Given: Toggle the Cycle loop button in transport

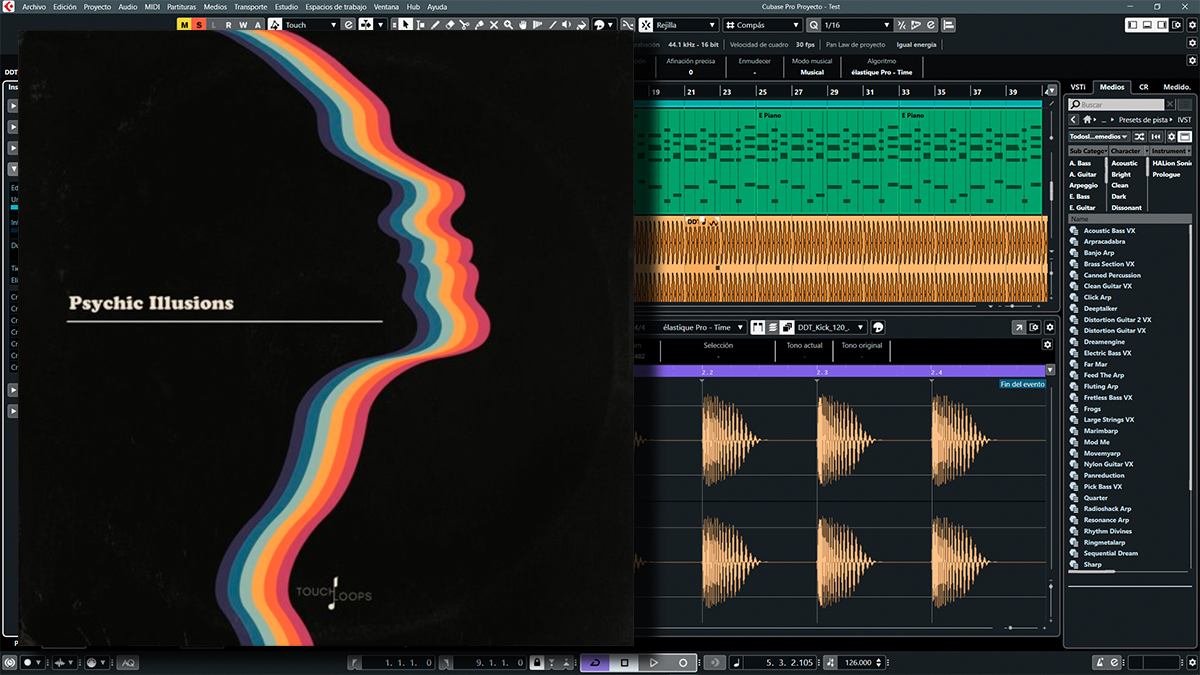Looking at the screenshot, I should (594, 662).
